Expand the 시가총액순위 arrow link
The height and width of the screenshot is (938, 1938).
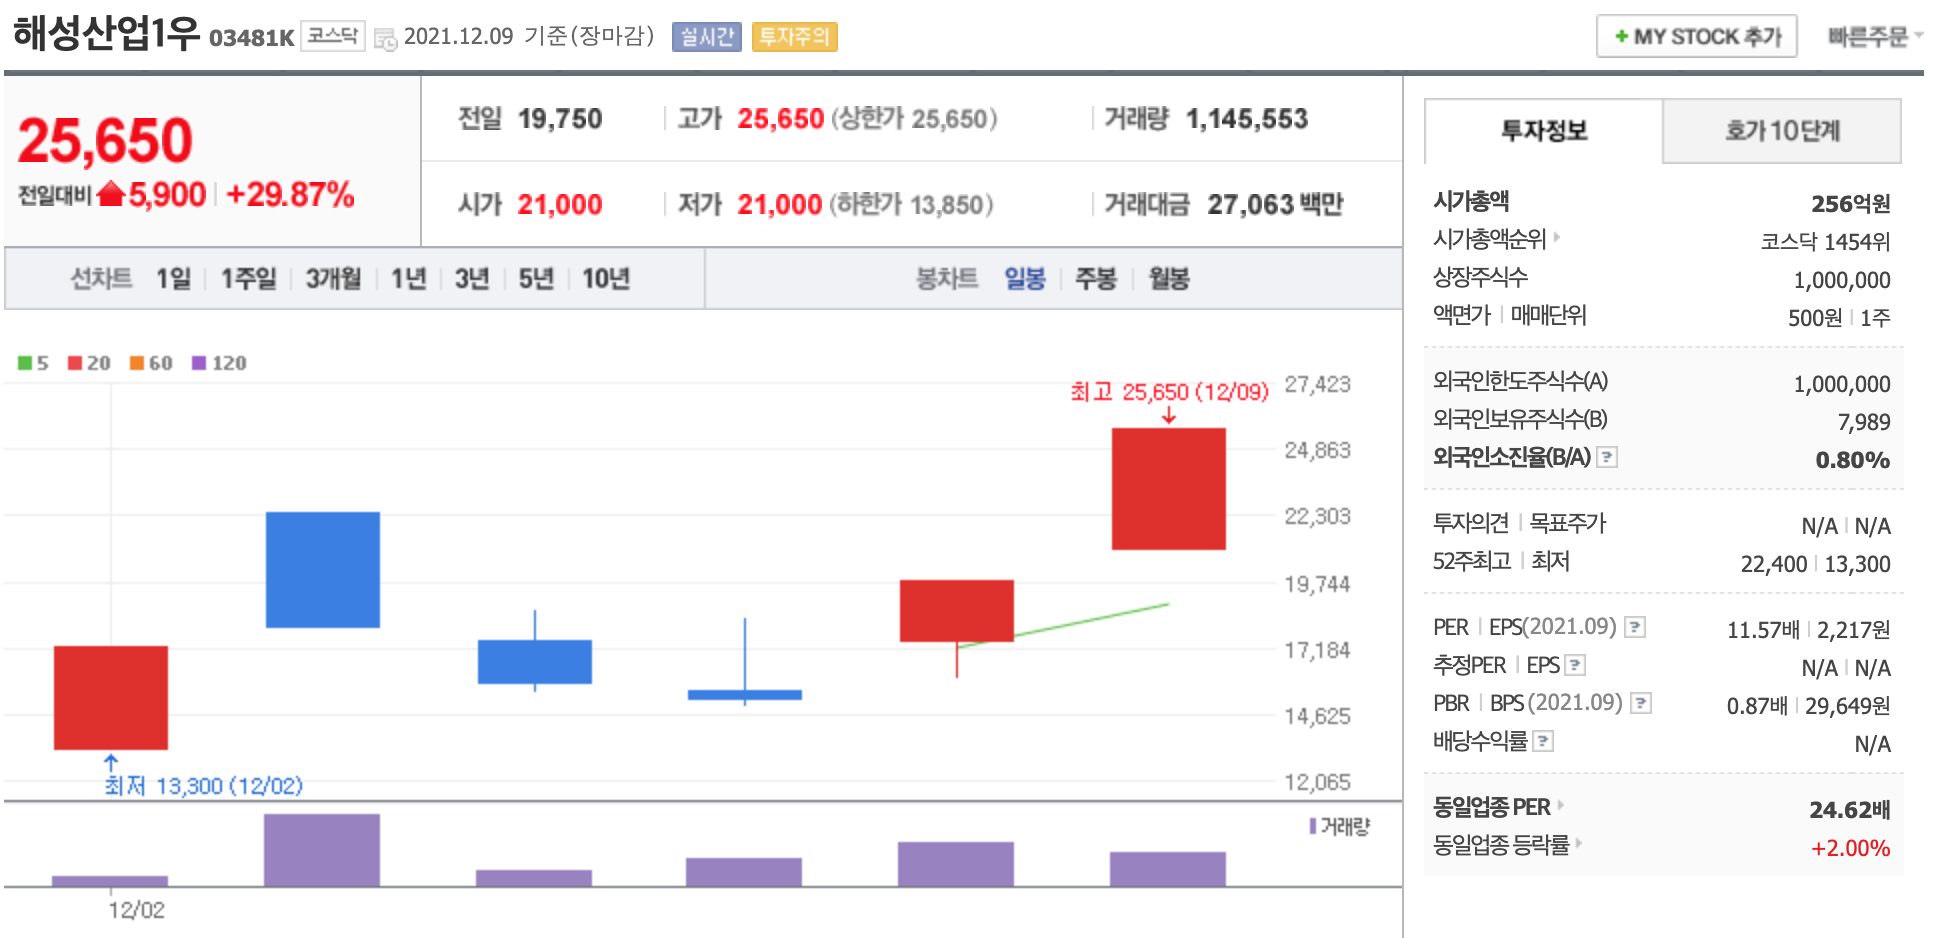(x=1557, y=238)
